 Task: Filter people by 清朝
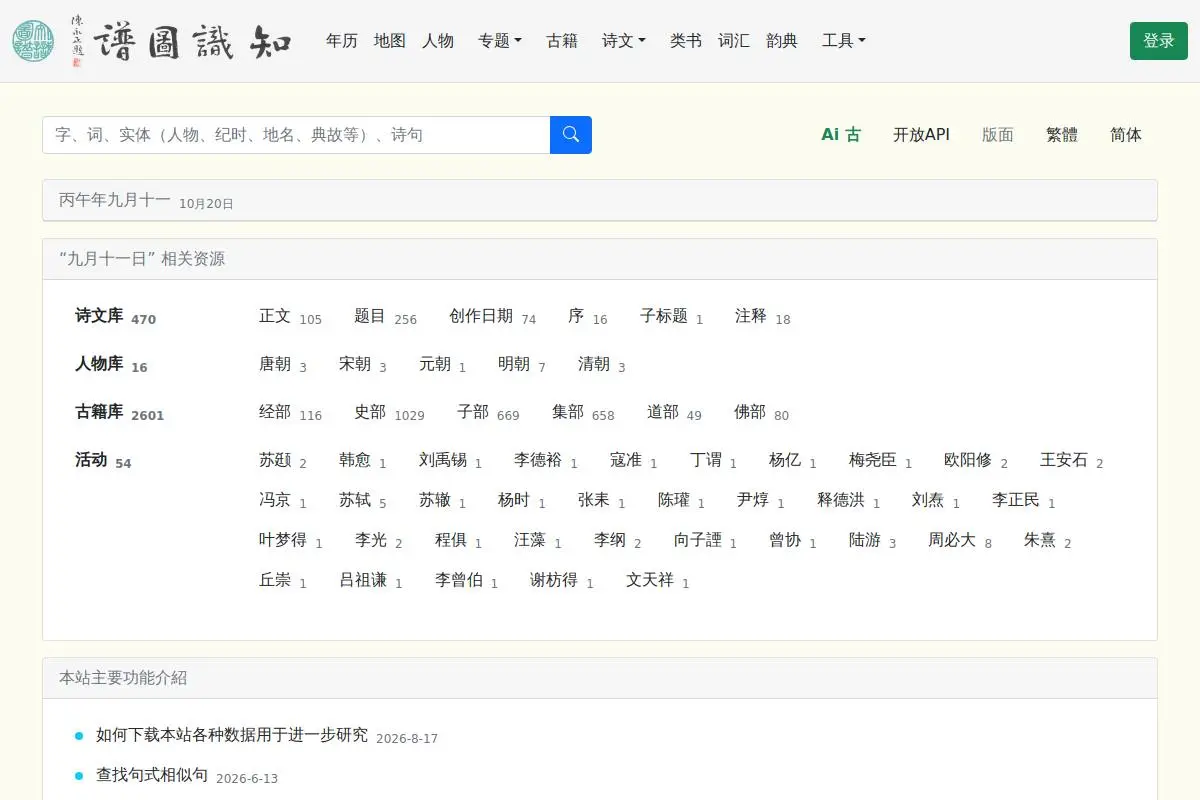tap(602, 365)
